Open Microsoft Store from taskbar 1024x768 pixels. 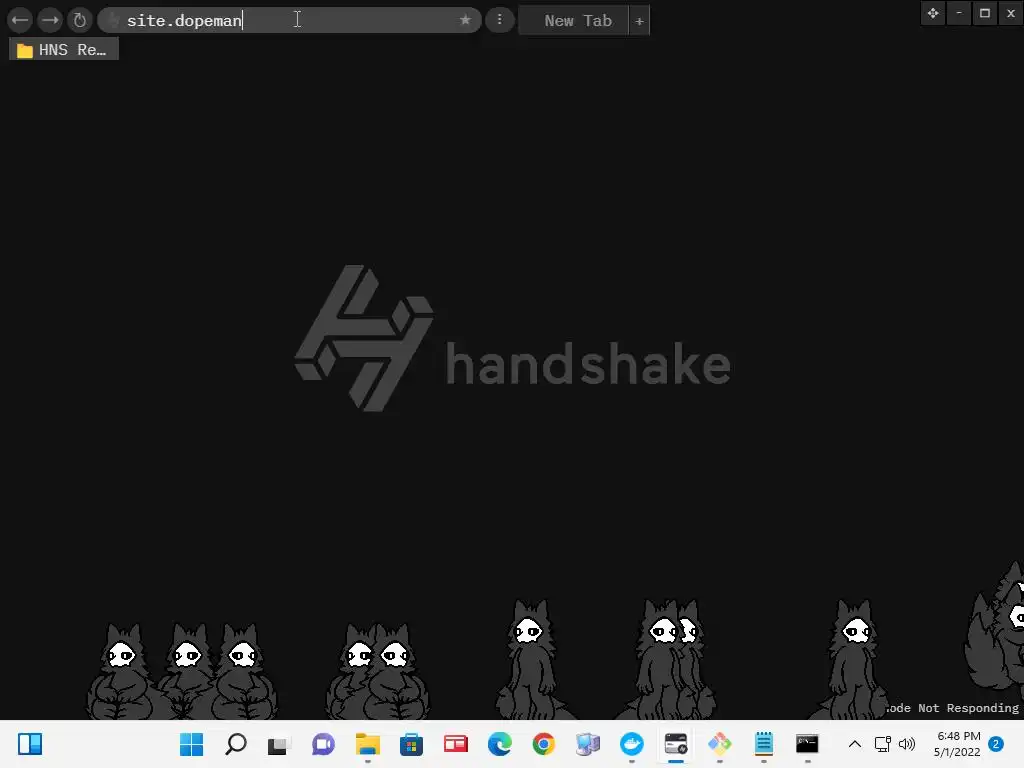[411, 744]
